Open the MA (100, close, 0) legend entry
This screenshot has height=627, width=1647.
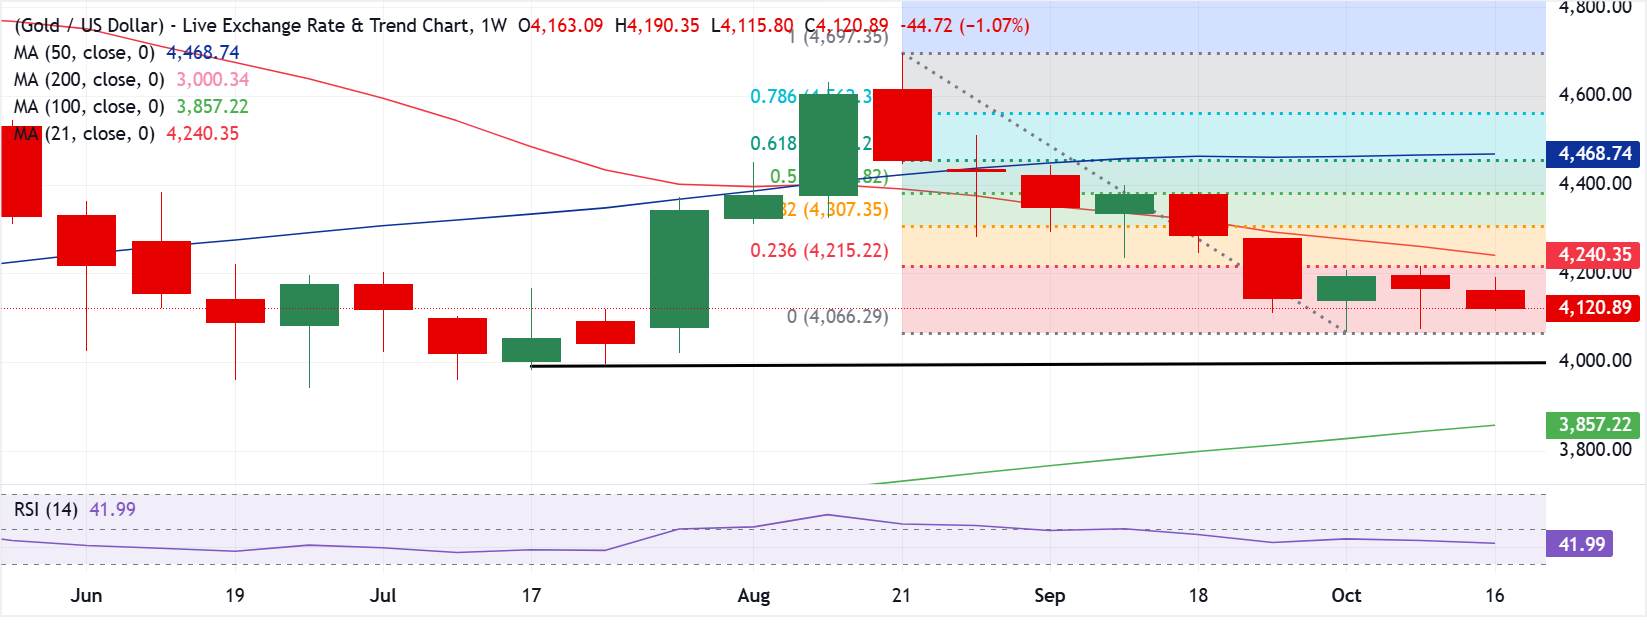pos(132,107)
